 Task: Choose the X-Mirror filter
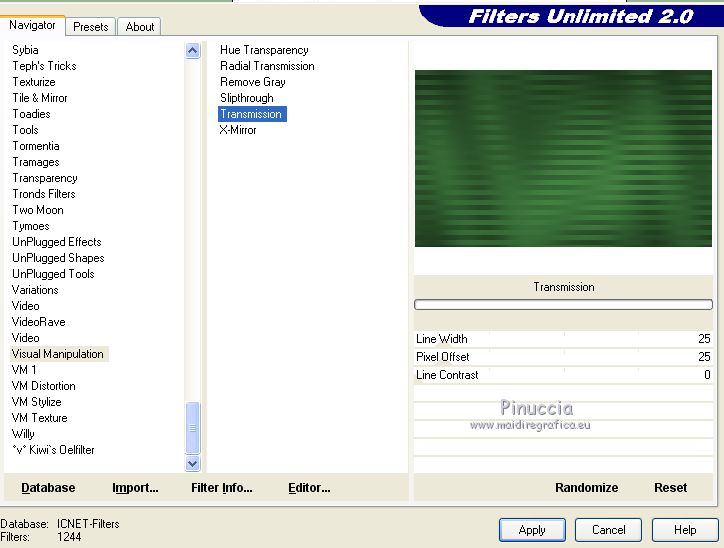238,130
